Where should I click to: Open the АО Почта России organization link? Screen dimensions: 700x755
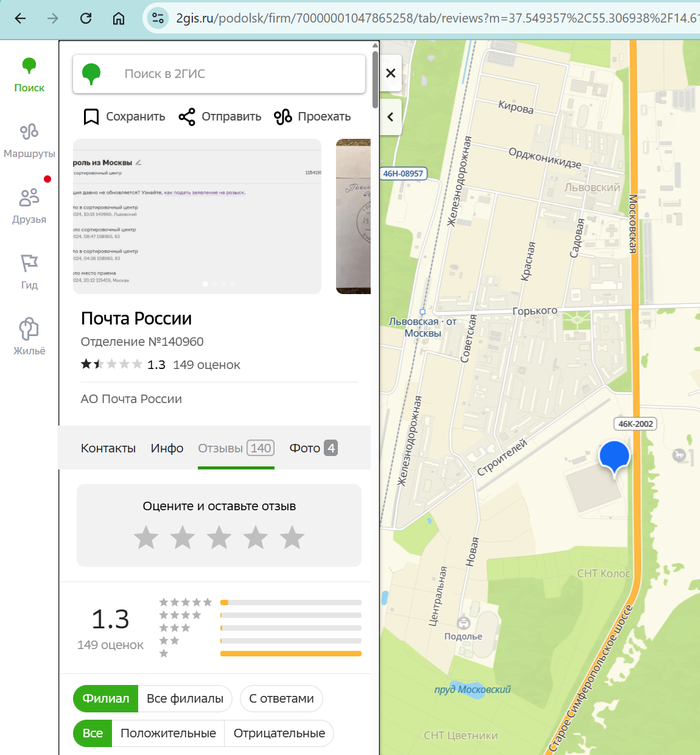point(131,399)
